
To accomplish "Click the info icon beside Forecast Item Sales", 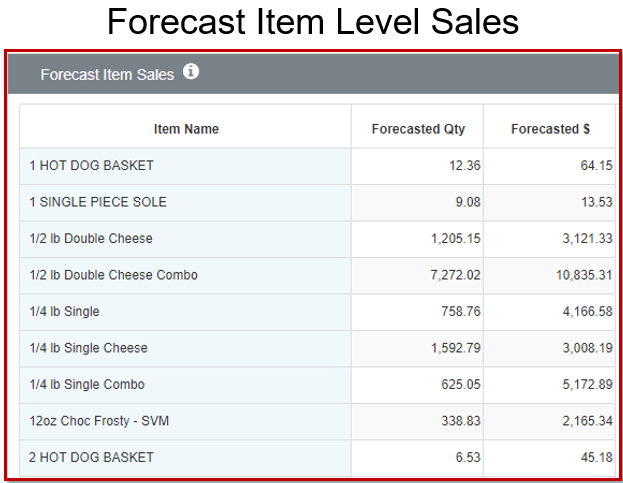I will pyautogui.click(x=191, y=72).
